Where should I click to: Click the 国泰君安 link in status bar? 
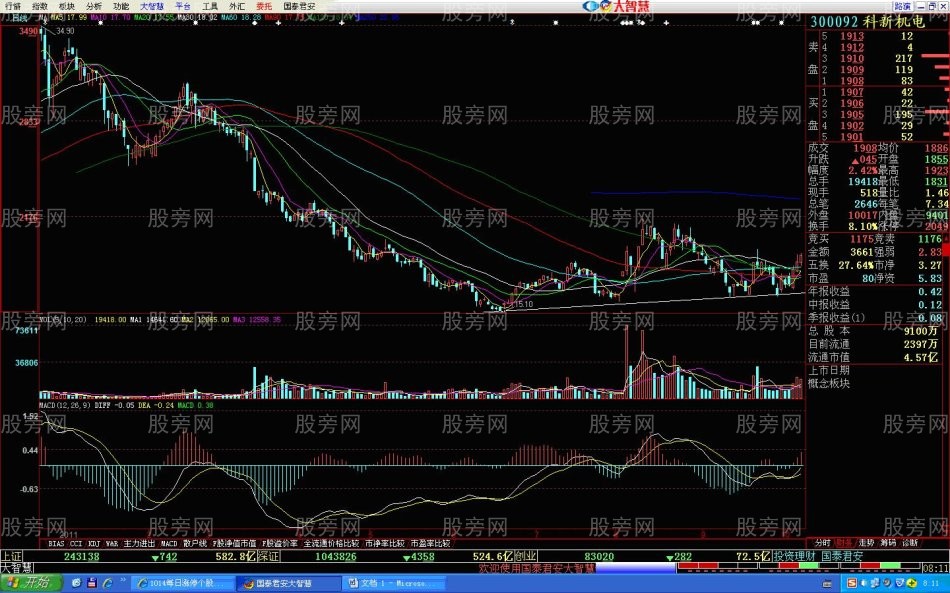coord(842,556)
